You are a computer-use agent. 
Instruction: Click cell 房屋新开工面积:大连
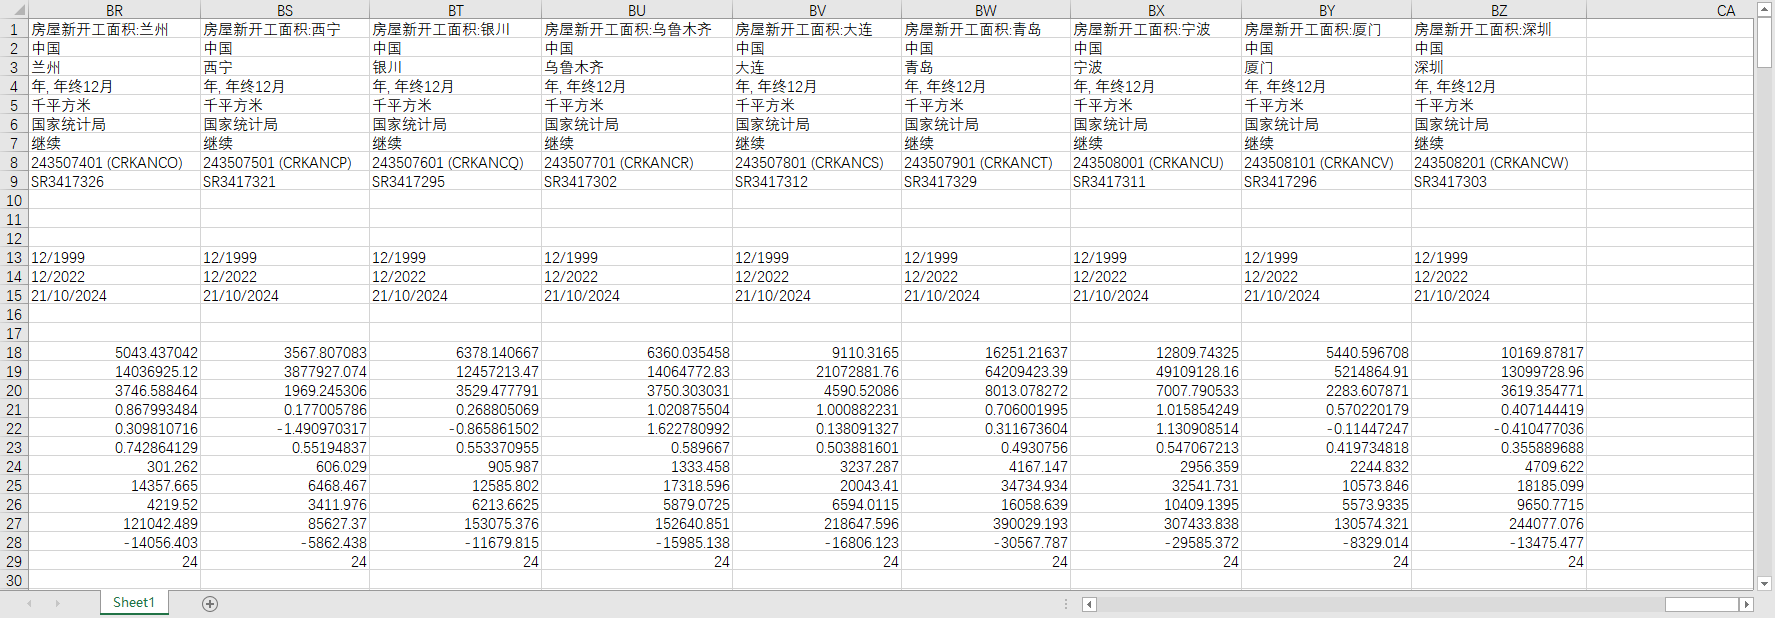tap(817, 29)
